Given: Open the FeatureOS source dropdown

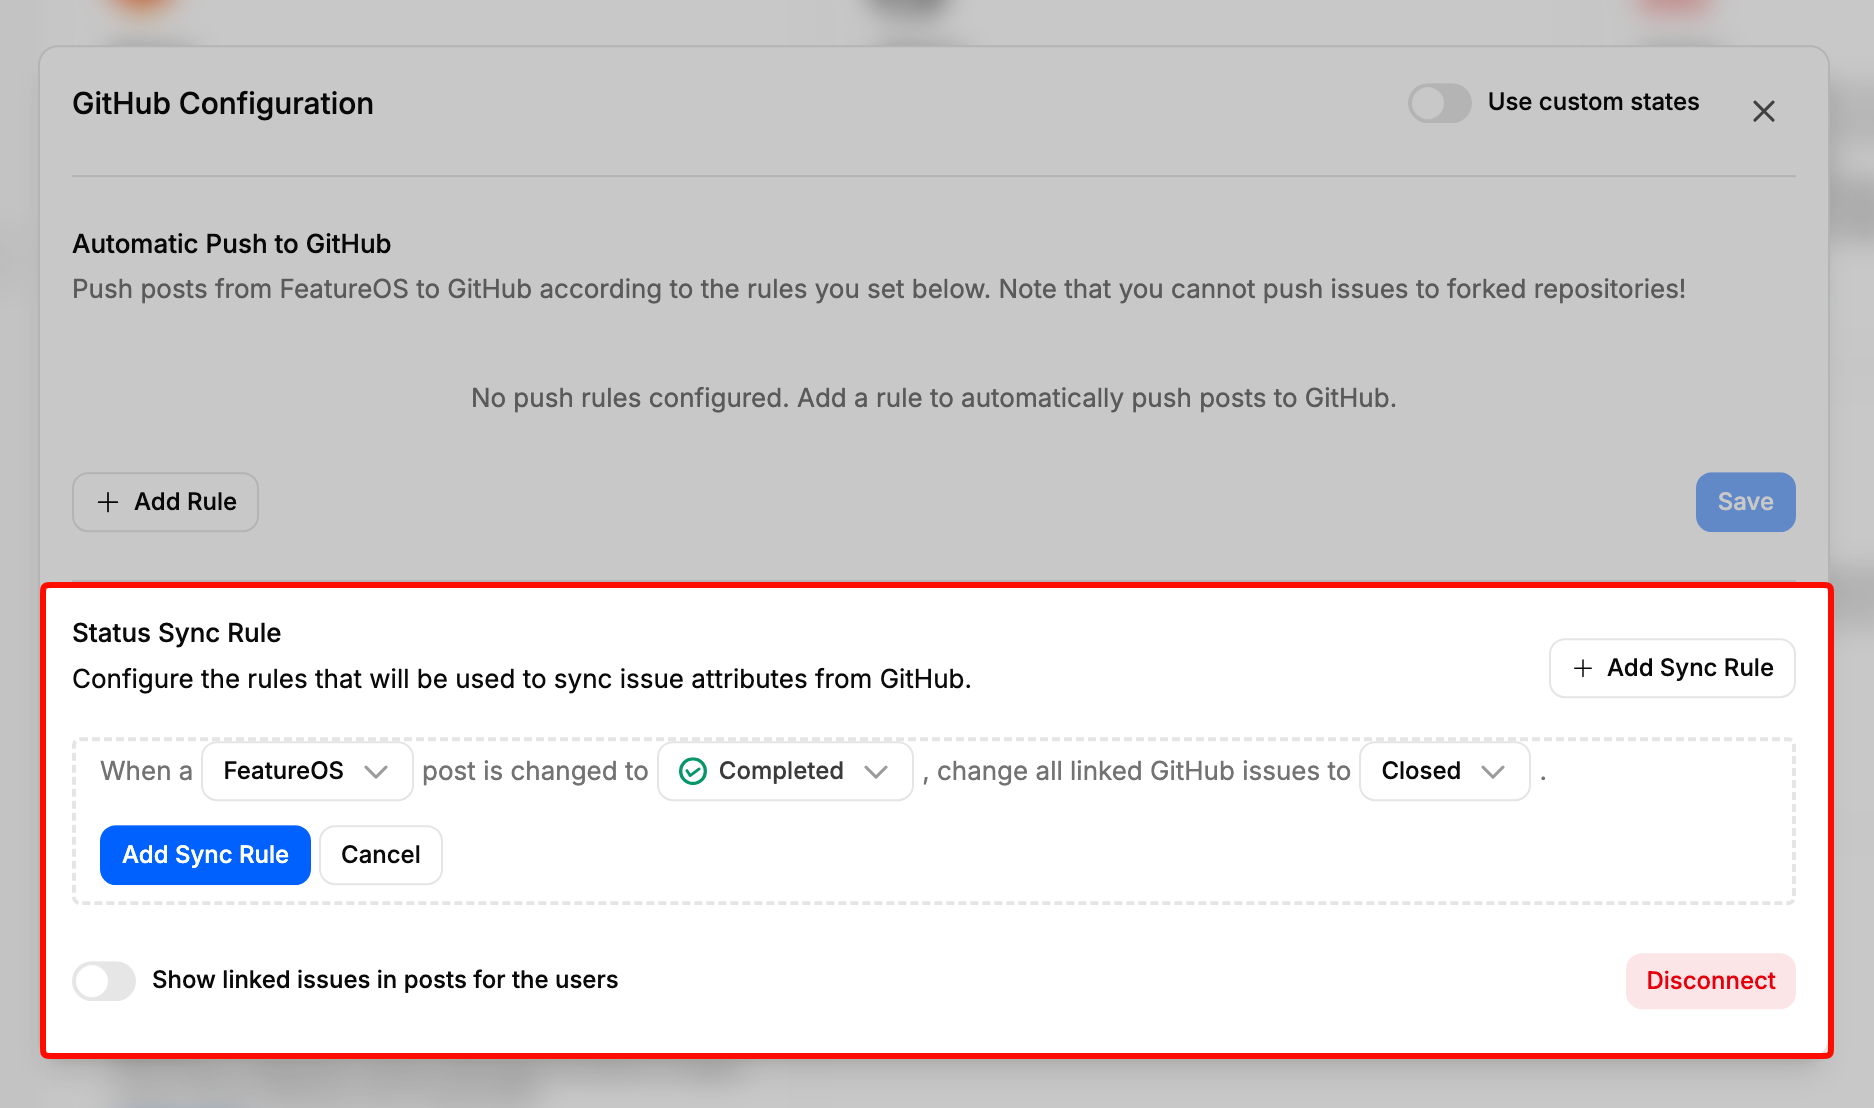Looking at the screenshot, I should click(x=307, y=771).
